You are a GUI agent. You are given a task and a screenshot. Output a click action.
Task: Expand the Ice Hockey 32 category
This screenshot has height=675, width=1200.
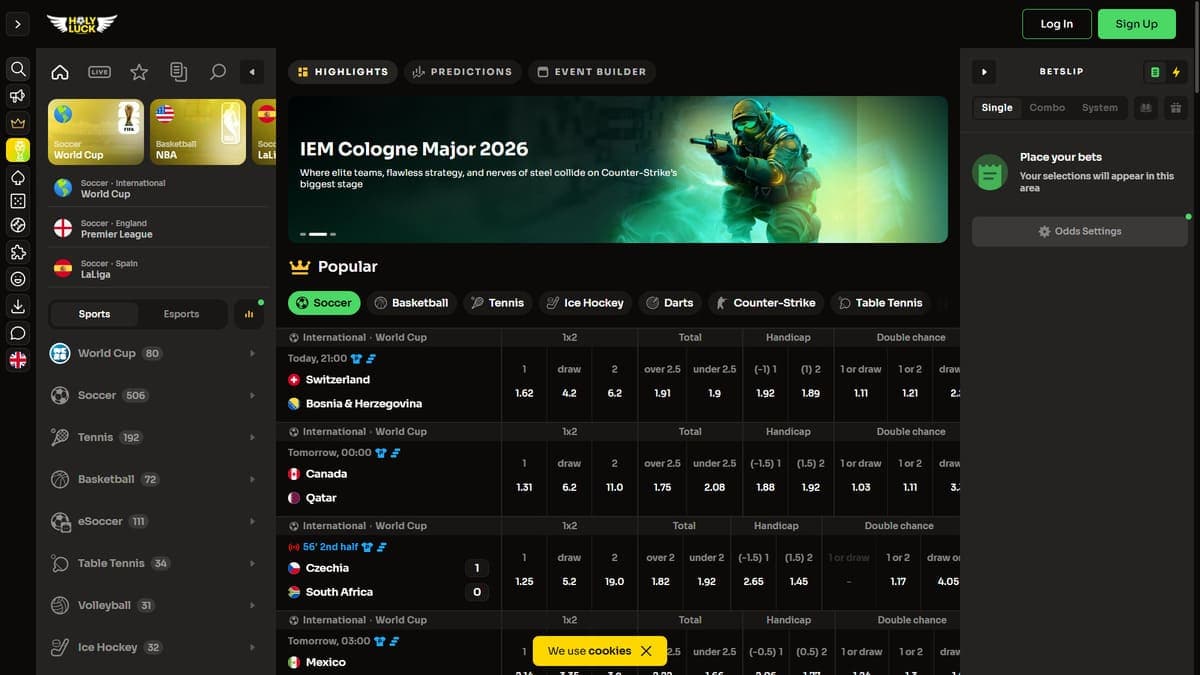pyautogui.click(x=156, y=647)
